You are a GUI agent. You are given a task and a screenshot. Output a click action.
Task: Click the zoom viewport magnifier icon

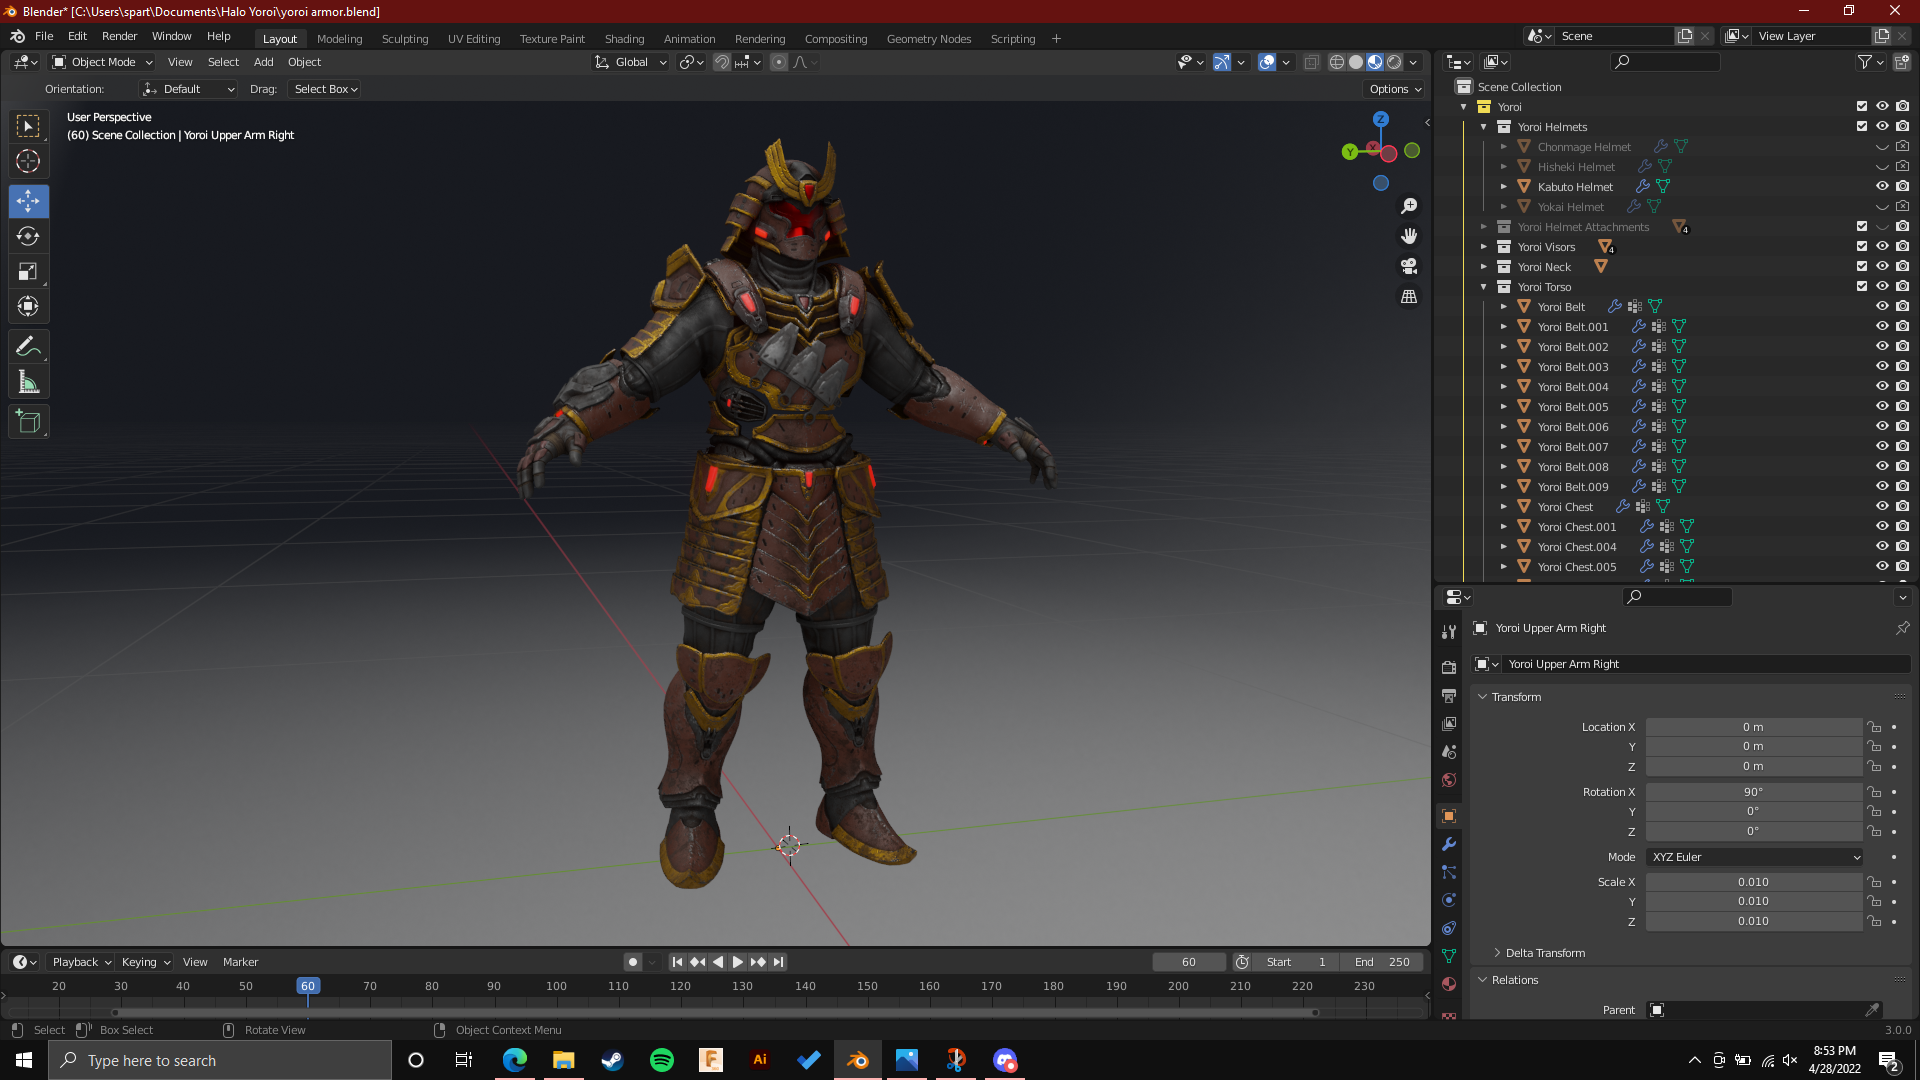click(1409, 206)
